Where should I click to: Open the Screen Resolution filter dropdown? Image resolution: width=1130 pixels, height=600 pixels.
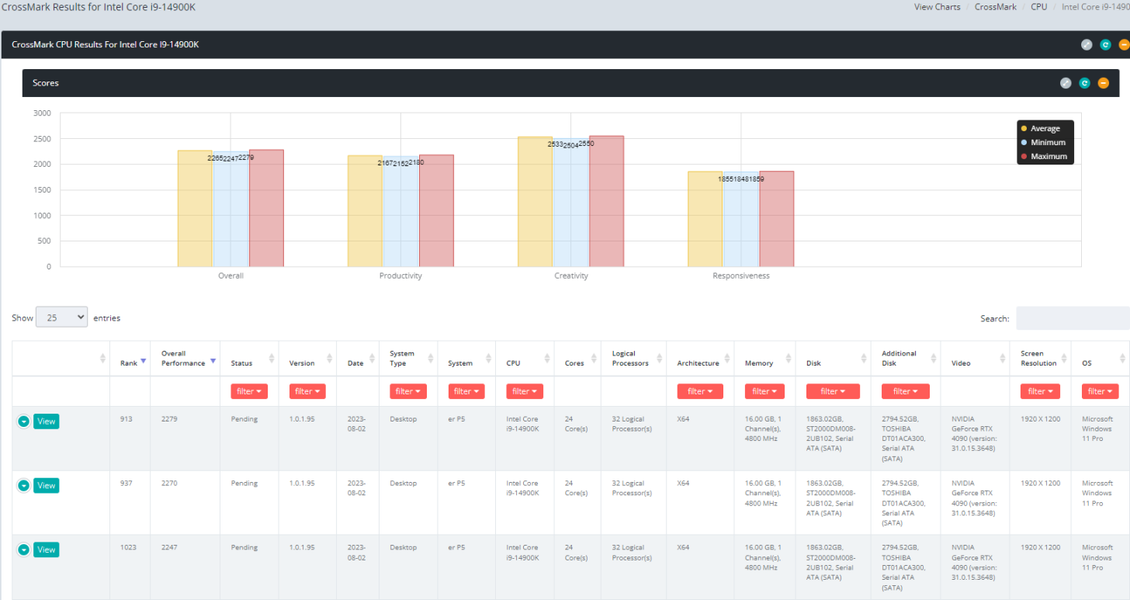(x=1041, y=391)
